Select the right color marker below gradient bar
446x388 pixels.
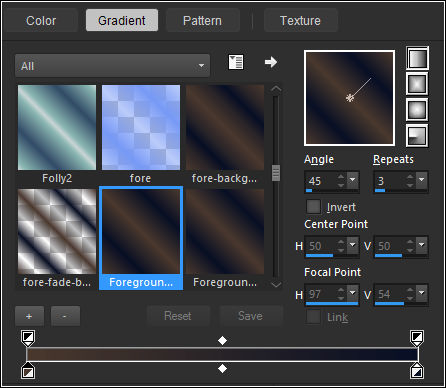coord(417,371)
